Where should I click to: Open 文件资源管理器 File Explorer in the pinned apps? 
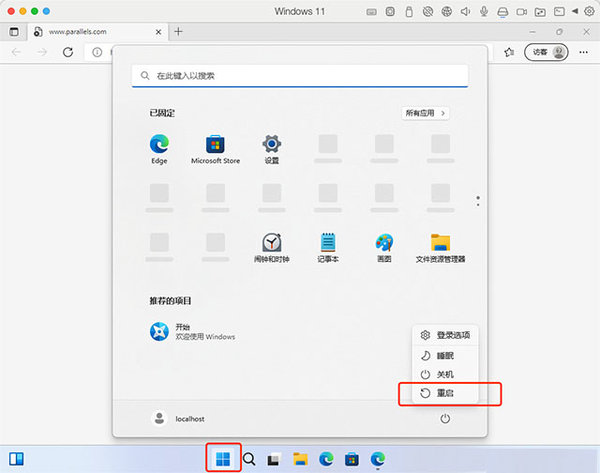440,248
